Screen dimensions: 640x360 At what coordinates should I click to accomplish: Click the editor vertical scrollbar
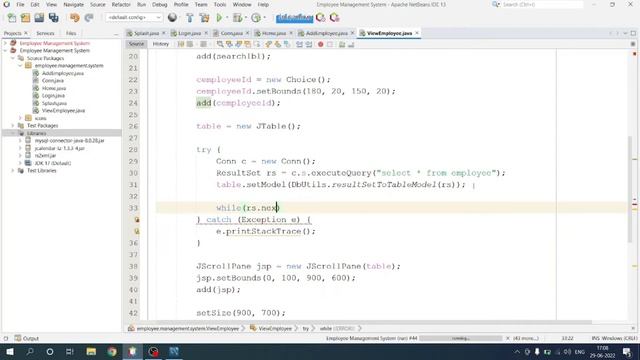(631, 189)
